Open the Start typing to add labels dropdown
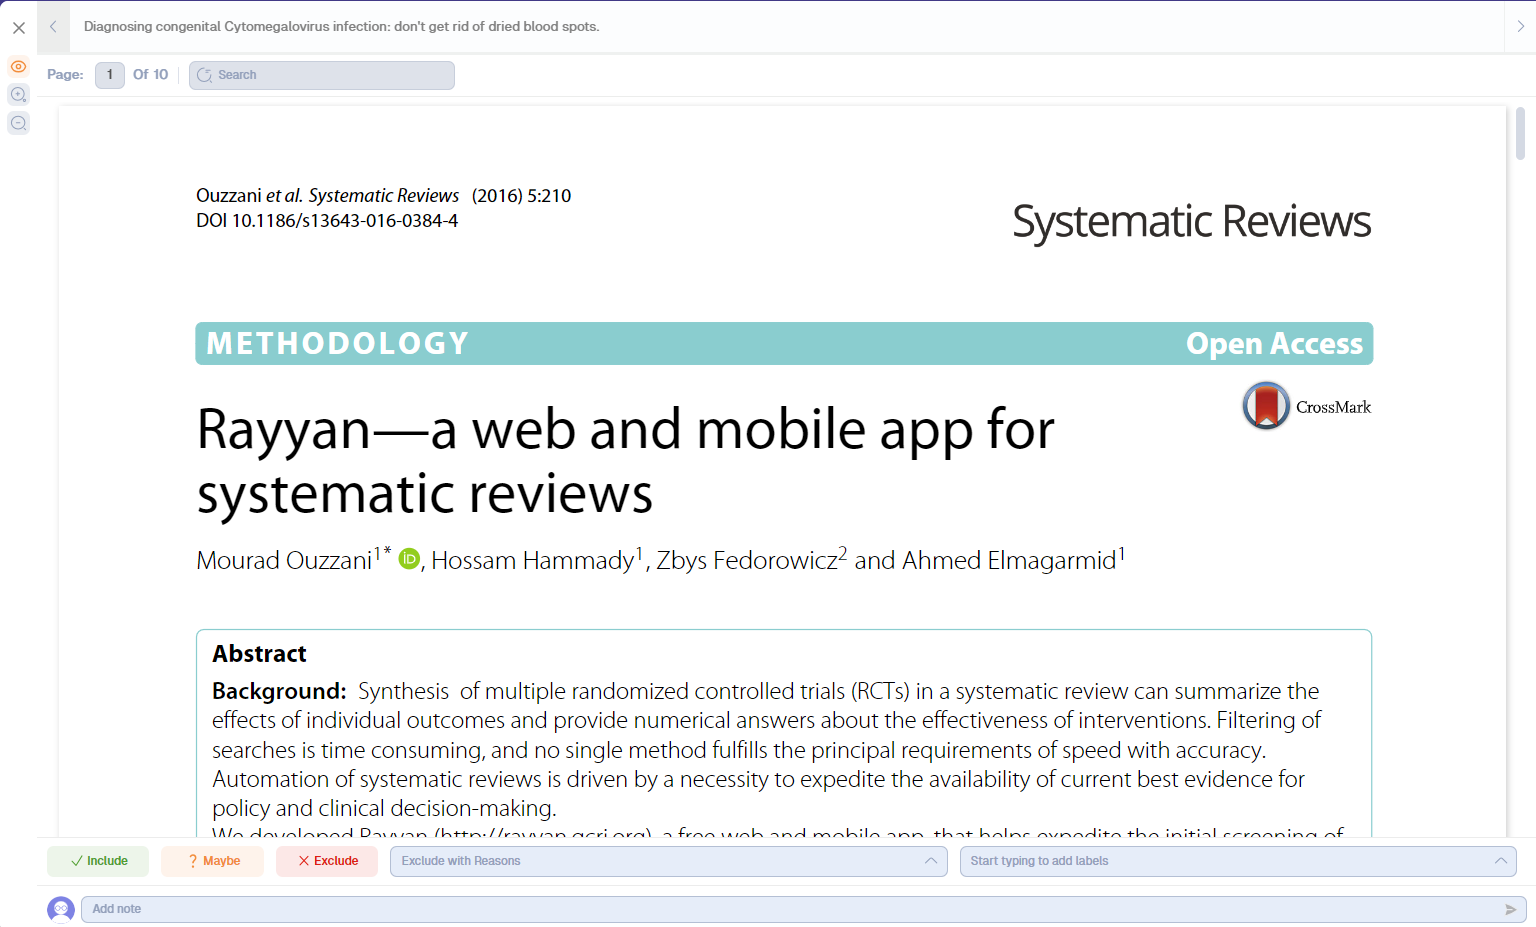This screenshot has width=1536, height=927. coord(1238,861)
